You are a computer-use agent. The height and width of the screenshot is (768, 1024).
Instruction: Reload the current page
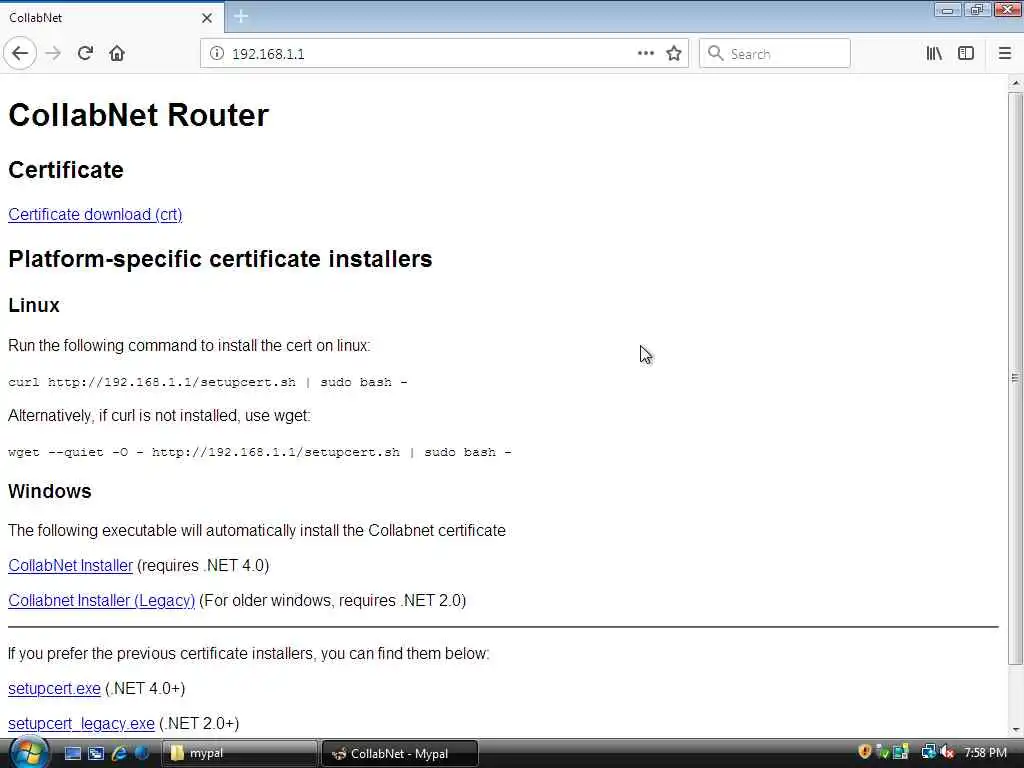(85, 54)
